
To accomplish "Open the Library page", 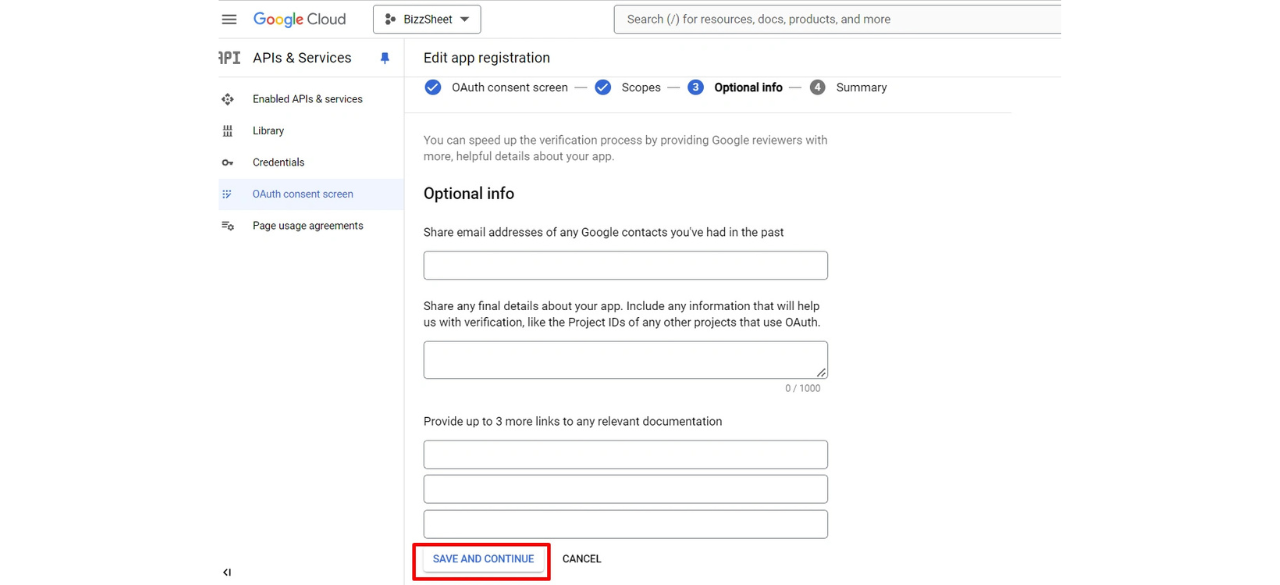I will (268, 131).
